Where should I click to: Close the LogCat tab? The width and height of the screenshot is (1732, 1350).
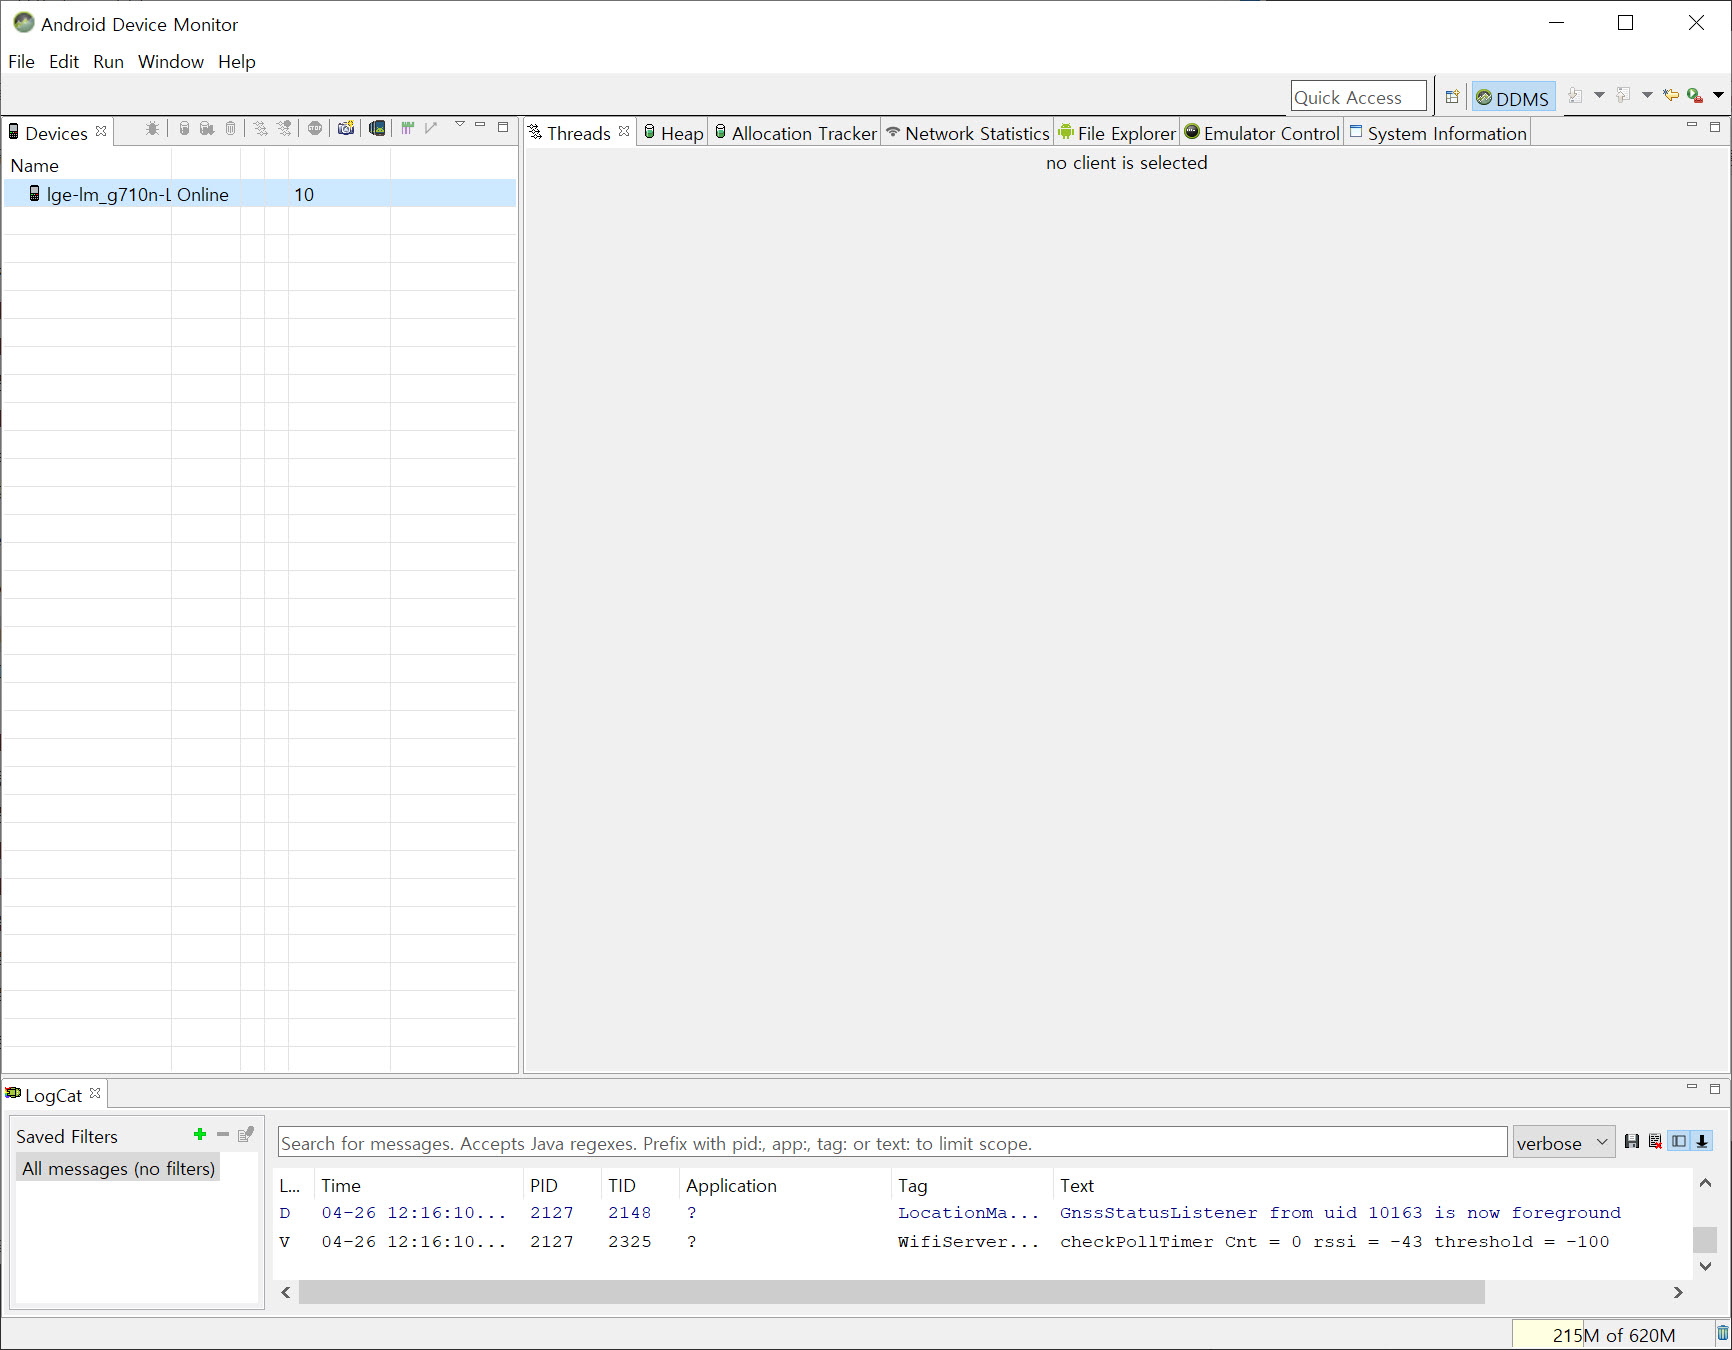point(95,1093)
